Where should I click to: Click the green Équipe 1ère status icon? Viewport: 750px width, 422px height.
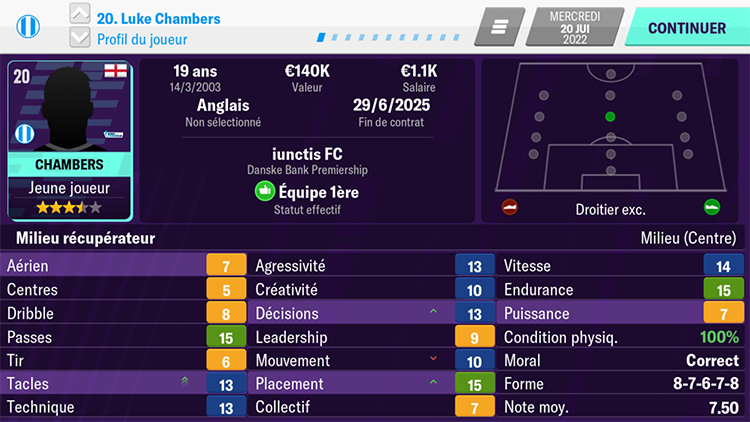pyautogui.click(x=264, y=191)
